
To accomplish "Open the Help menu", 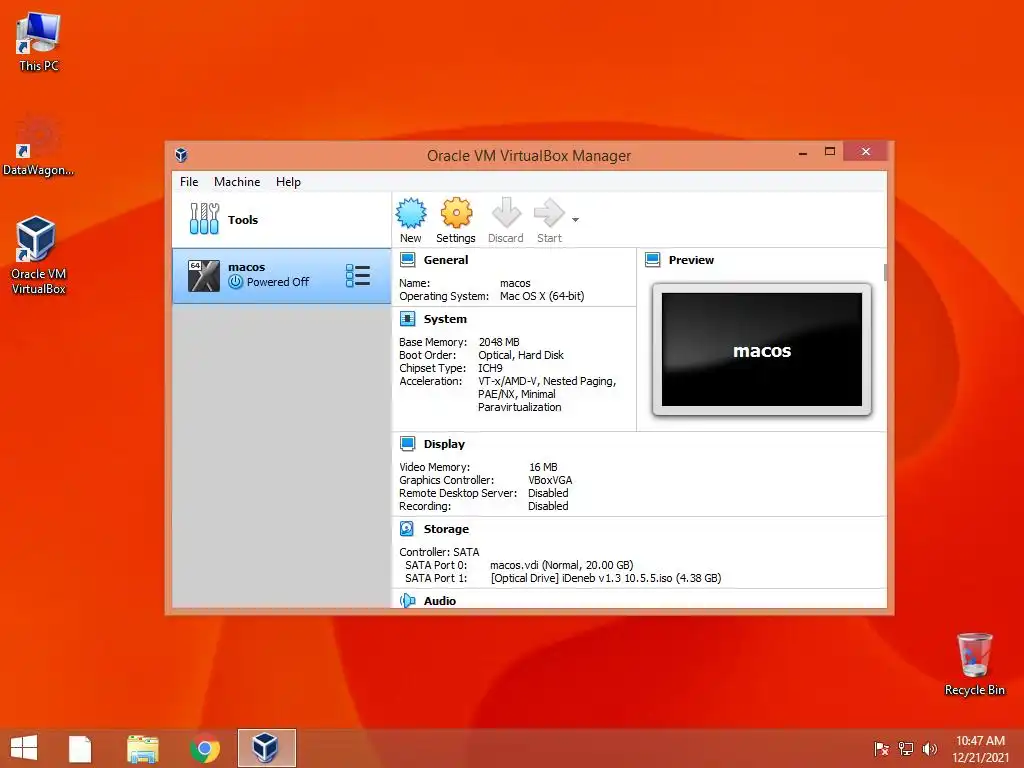I will [x=288, y=182].
